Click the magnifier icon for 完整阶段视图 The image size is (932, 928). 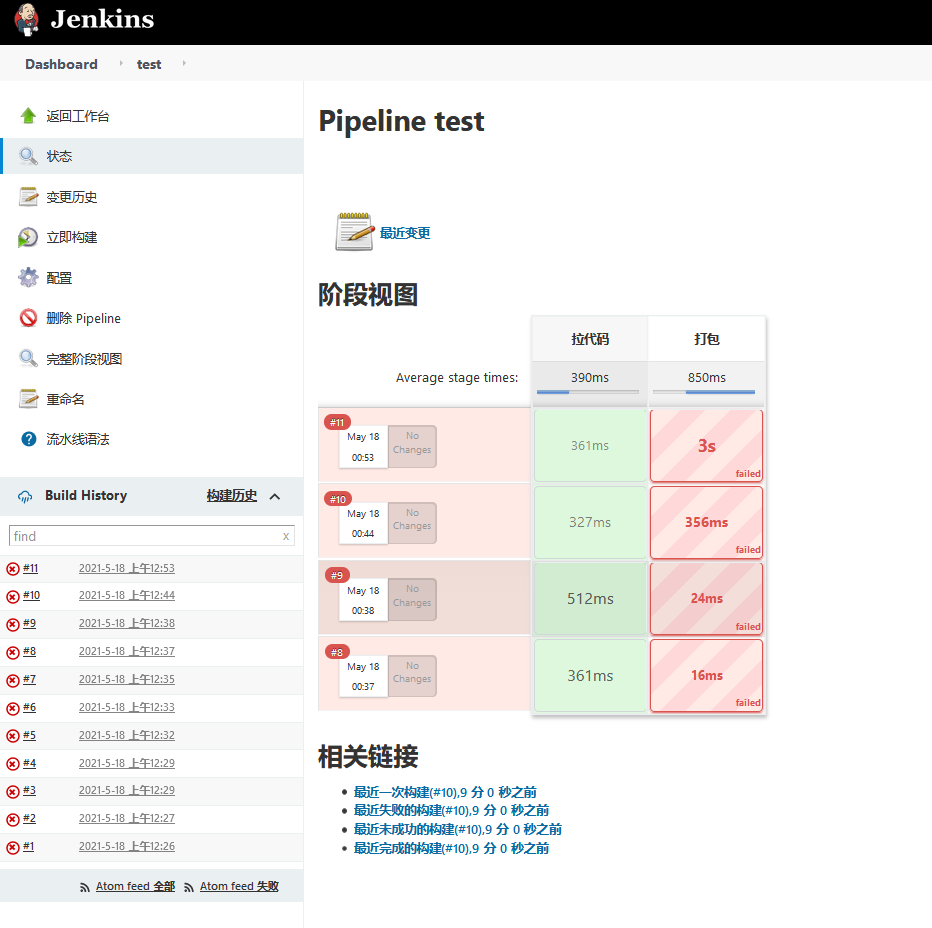click(28, 358)
